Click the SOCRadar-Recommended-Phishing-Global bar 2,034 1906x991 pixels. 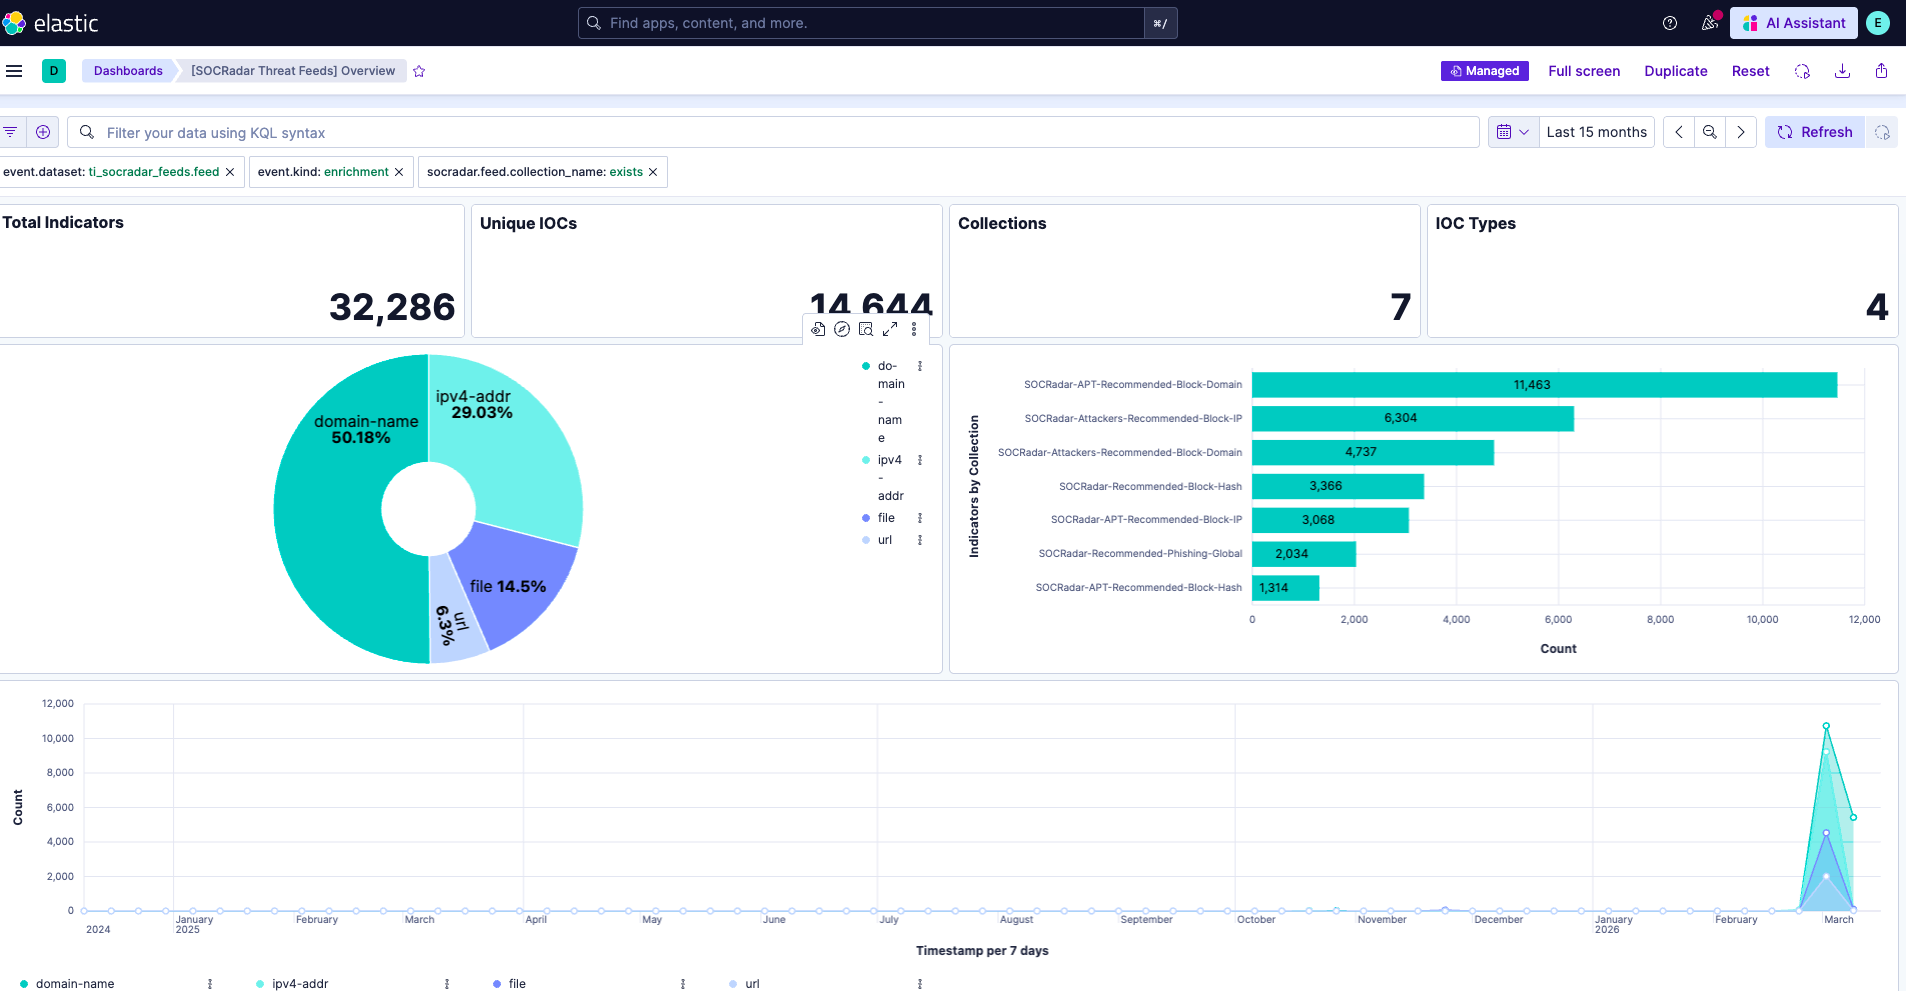(x=1303, y=554)
